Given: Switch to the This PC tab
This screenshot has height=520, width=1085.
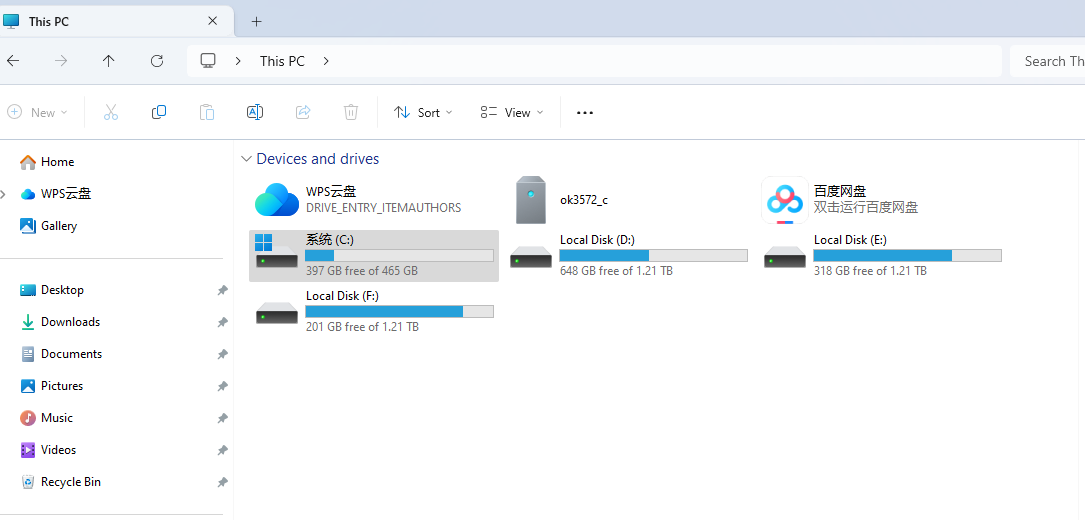Looking at the screenshot, I should pos(114,21).
